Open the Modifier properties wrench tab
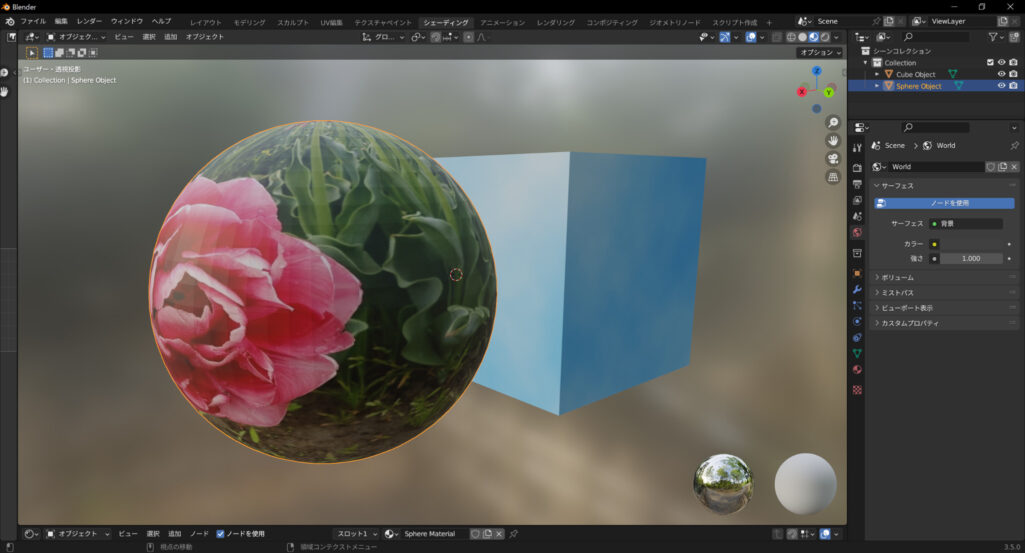Image resolution: width=1025 pixels, height=553 pixels. pos(857,290)
